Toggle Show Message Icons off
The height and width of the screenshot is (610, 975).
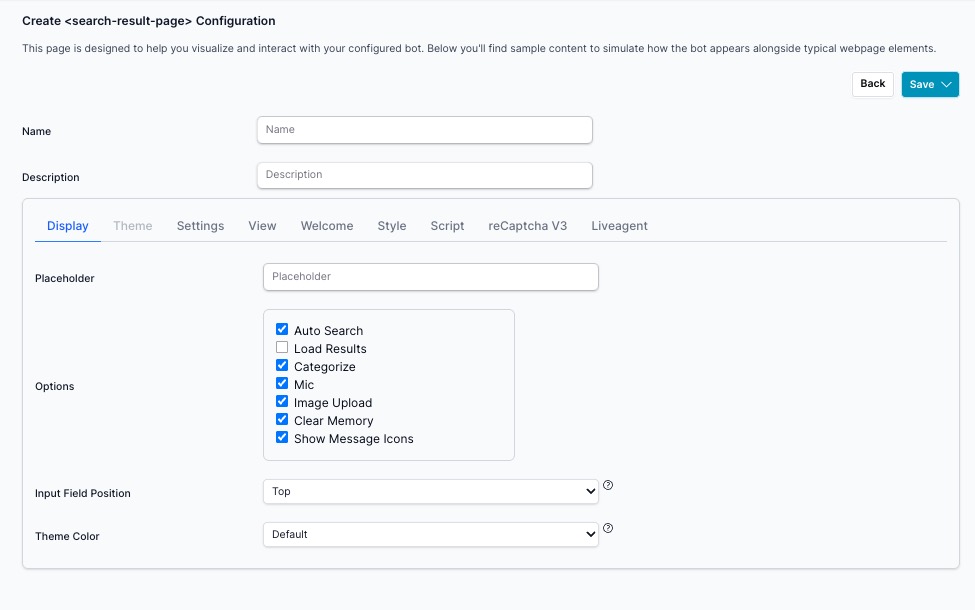282,437
